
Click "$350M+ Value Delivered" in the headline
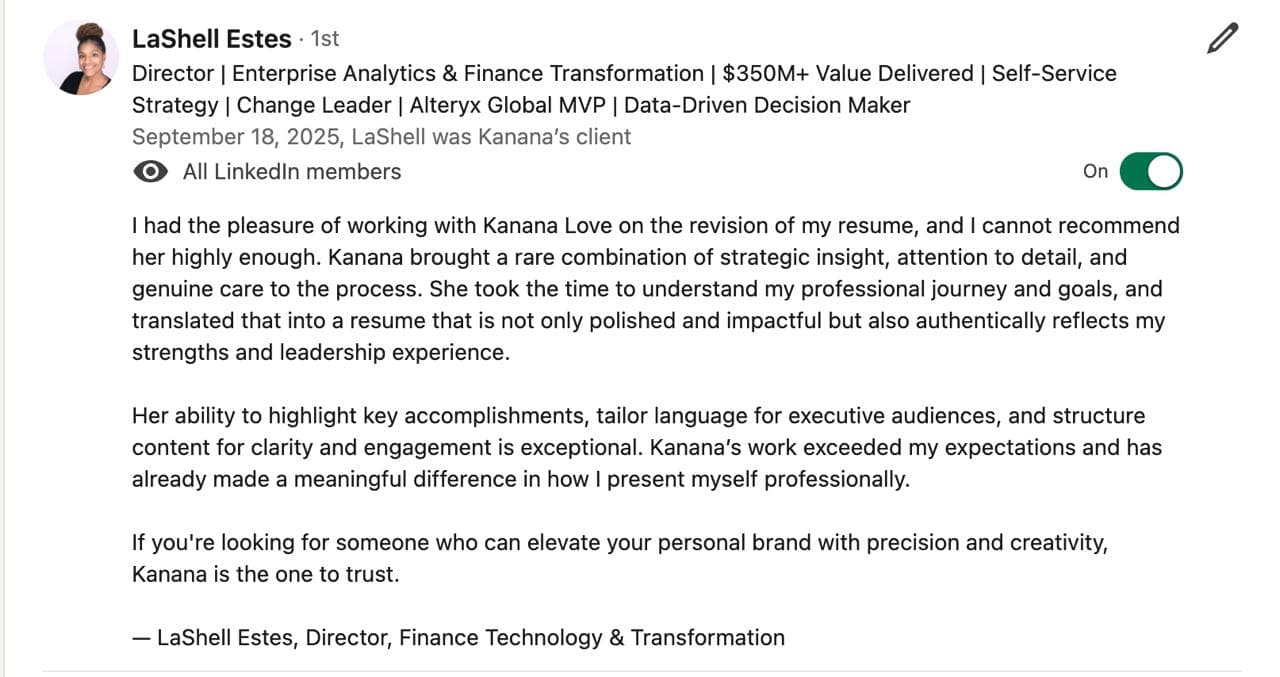coord(848,73)
